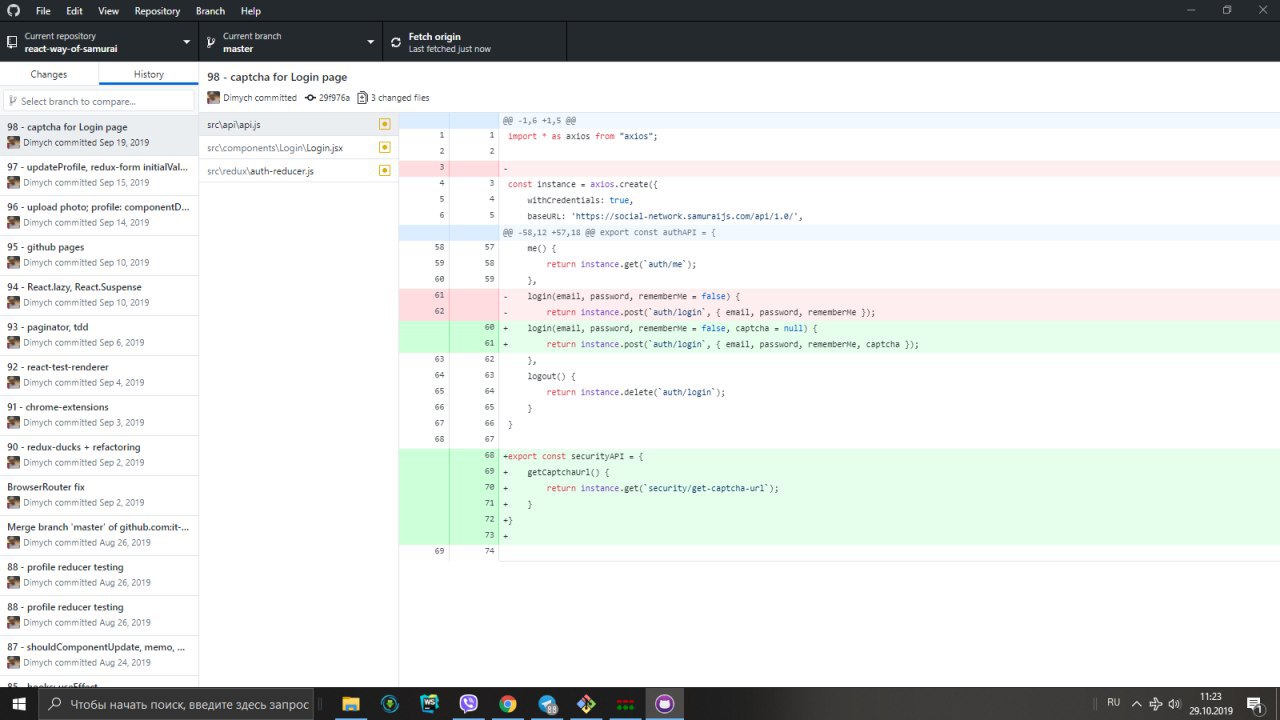1280x720 pixels.
Task: Click the commit hash icon next to 29f976a
Action: click(310, 98)
